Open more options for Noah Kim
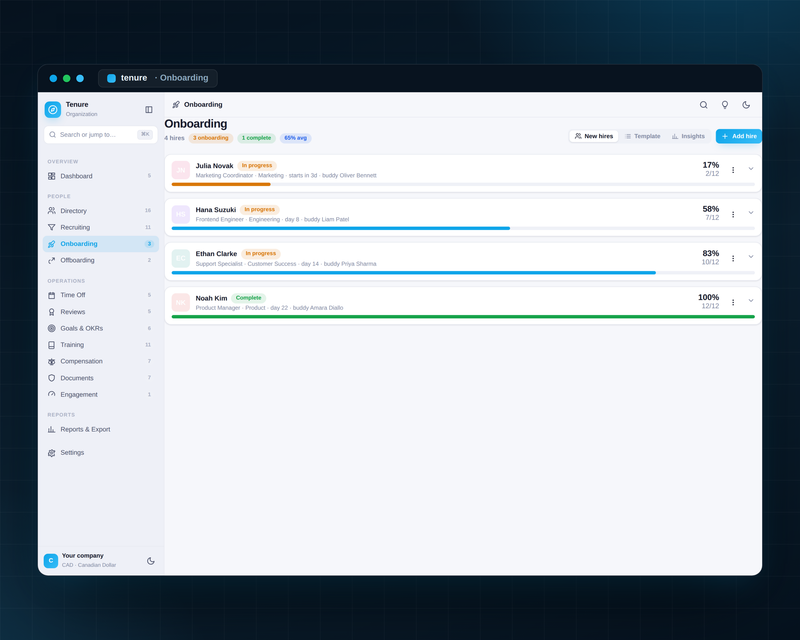800x640 pixels. point(733,303)
